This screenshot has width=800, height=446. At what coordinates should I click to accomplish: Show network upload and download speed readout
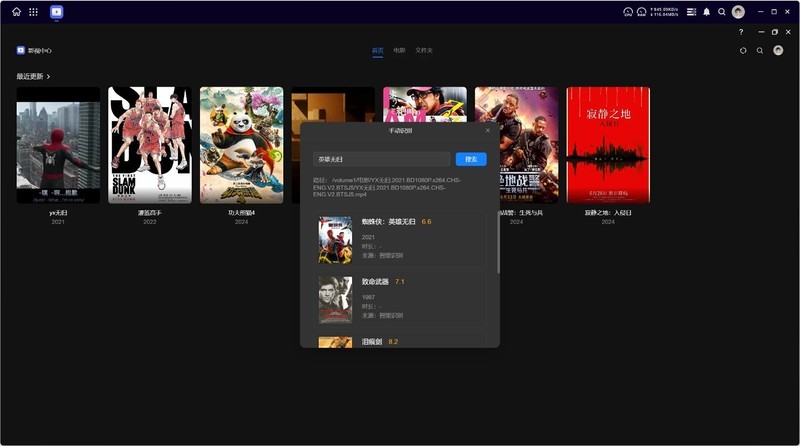[x=664, y=12]
